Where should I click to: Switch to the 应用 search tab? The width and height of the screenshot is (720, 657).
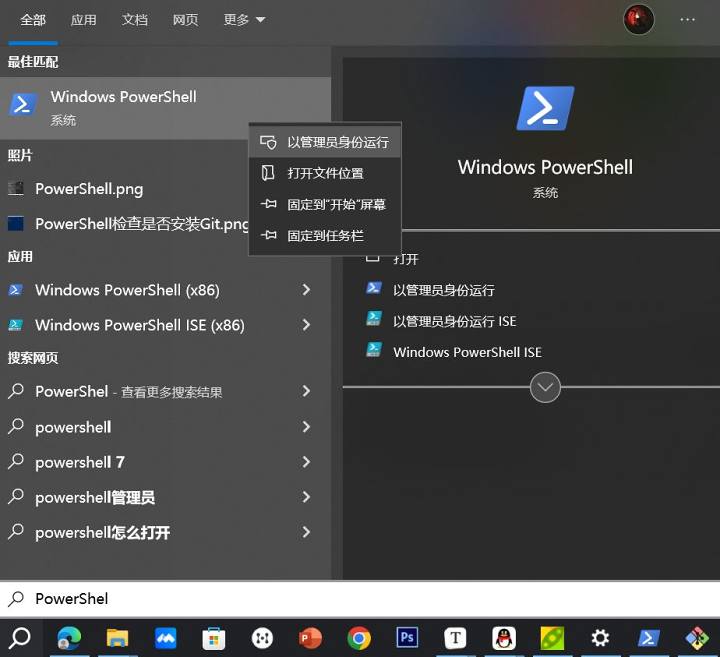point(84,20)
